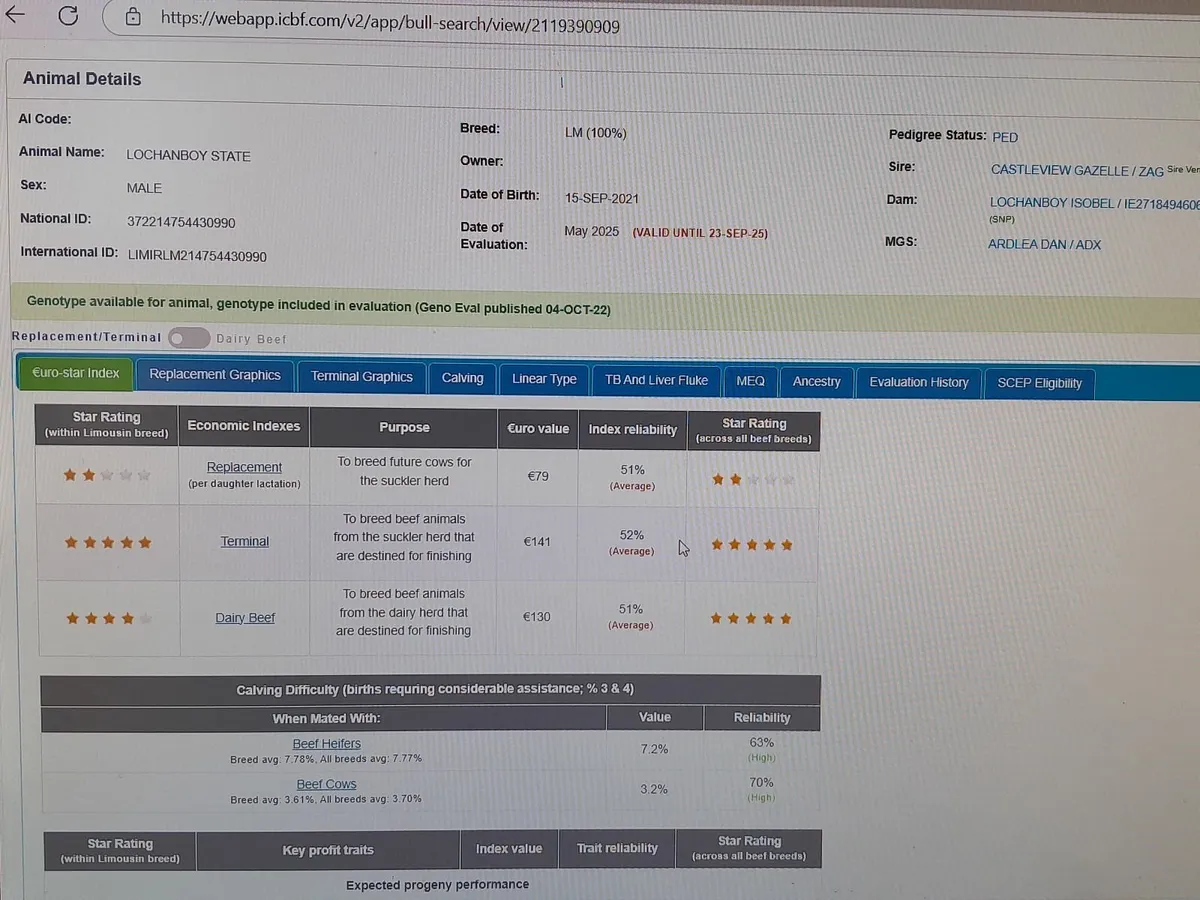Click the Beef Cows calving difficulty link

click(326, 785)
